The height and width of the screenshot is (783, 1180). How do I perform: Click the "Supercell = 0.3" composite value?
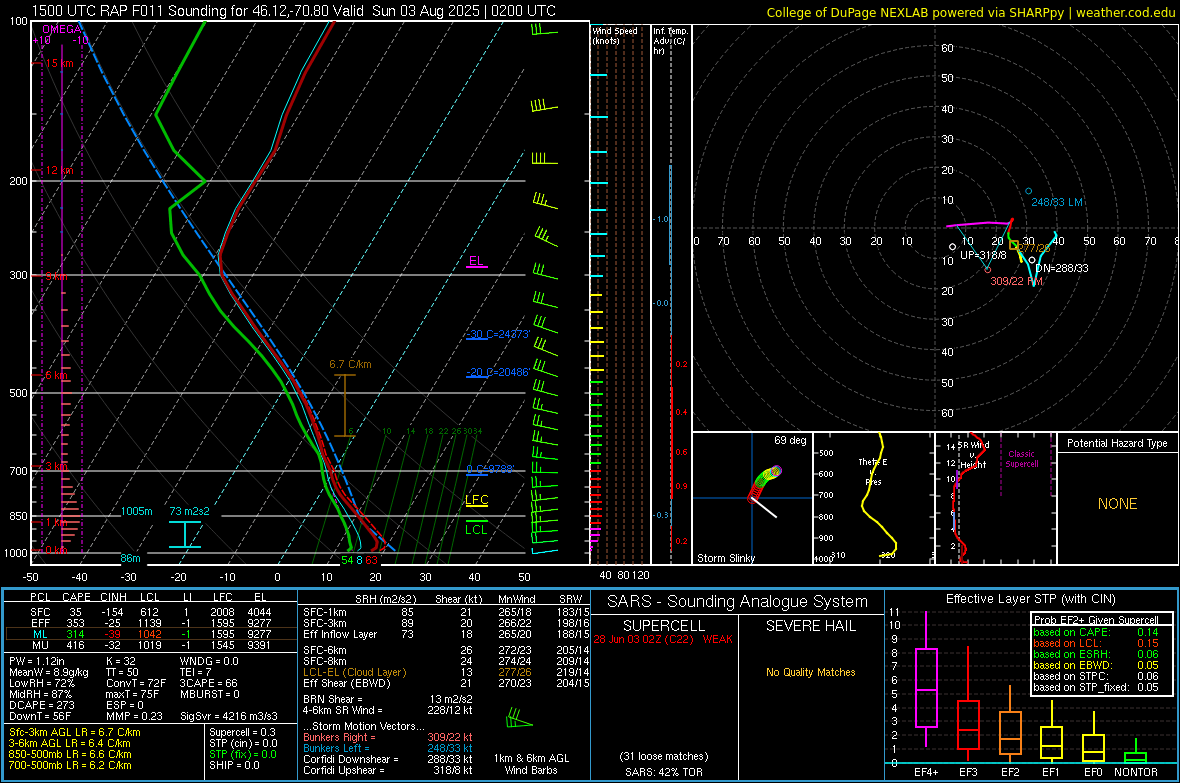point(242,732)
